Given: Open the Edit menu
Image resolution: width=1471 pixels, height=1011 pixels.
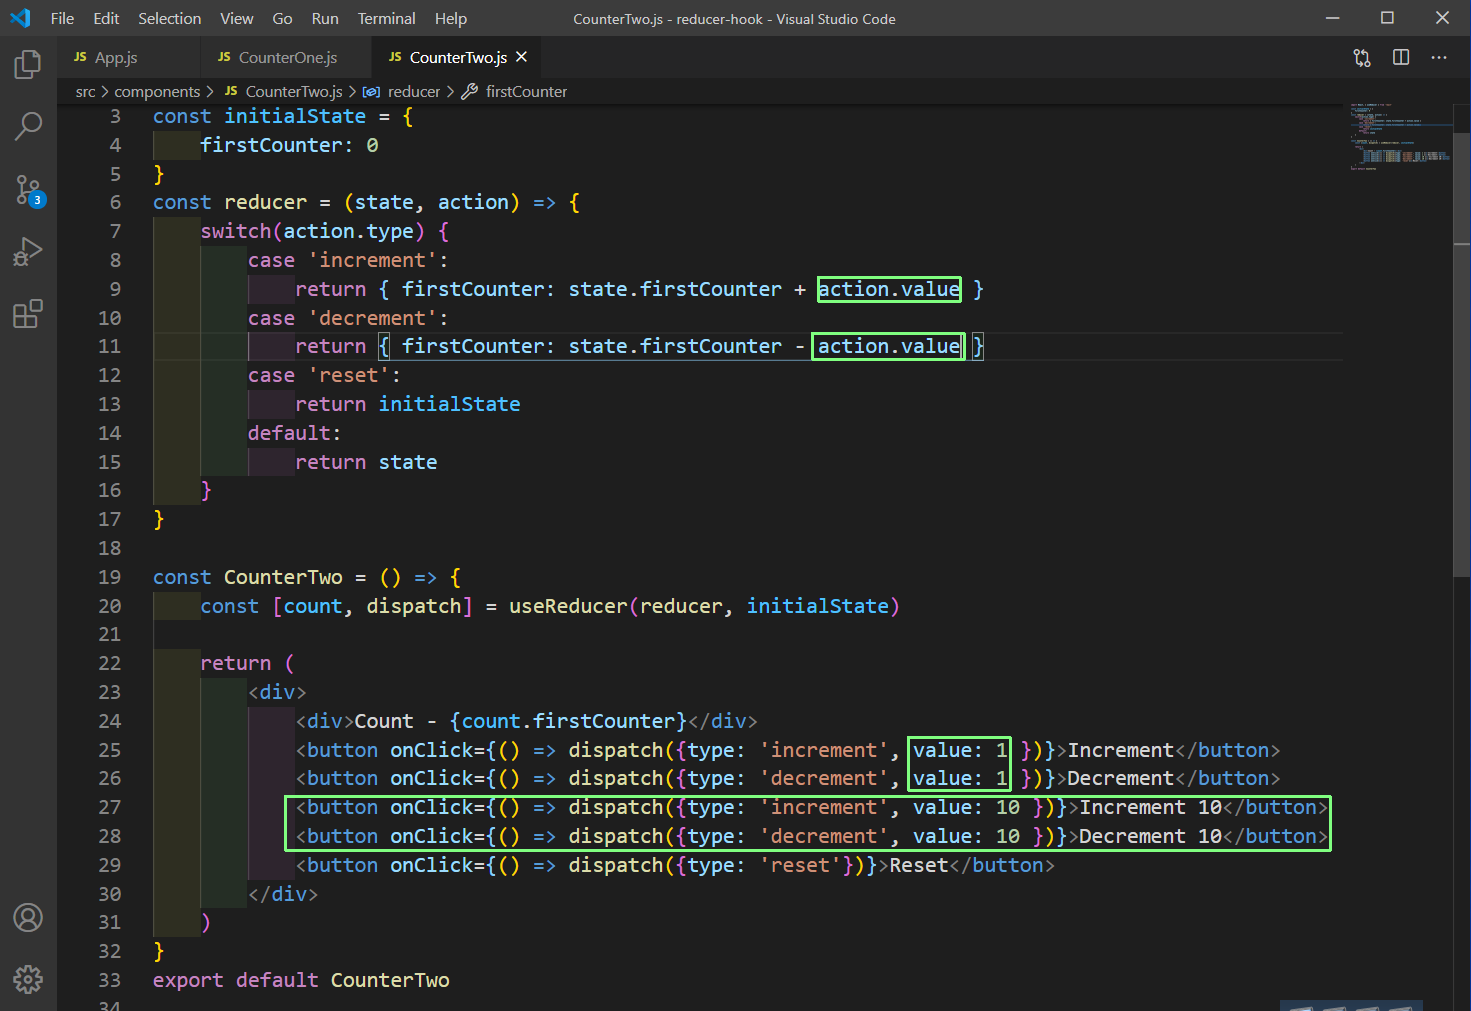Looking at the screenshot, I should click(106, 18).
